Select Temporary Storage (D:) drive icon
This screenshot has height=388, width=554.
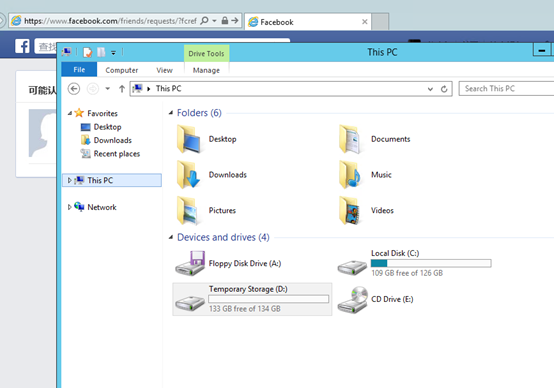pos(190,303)
